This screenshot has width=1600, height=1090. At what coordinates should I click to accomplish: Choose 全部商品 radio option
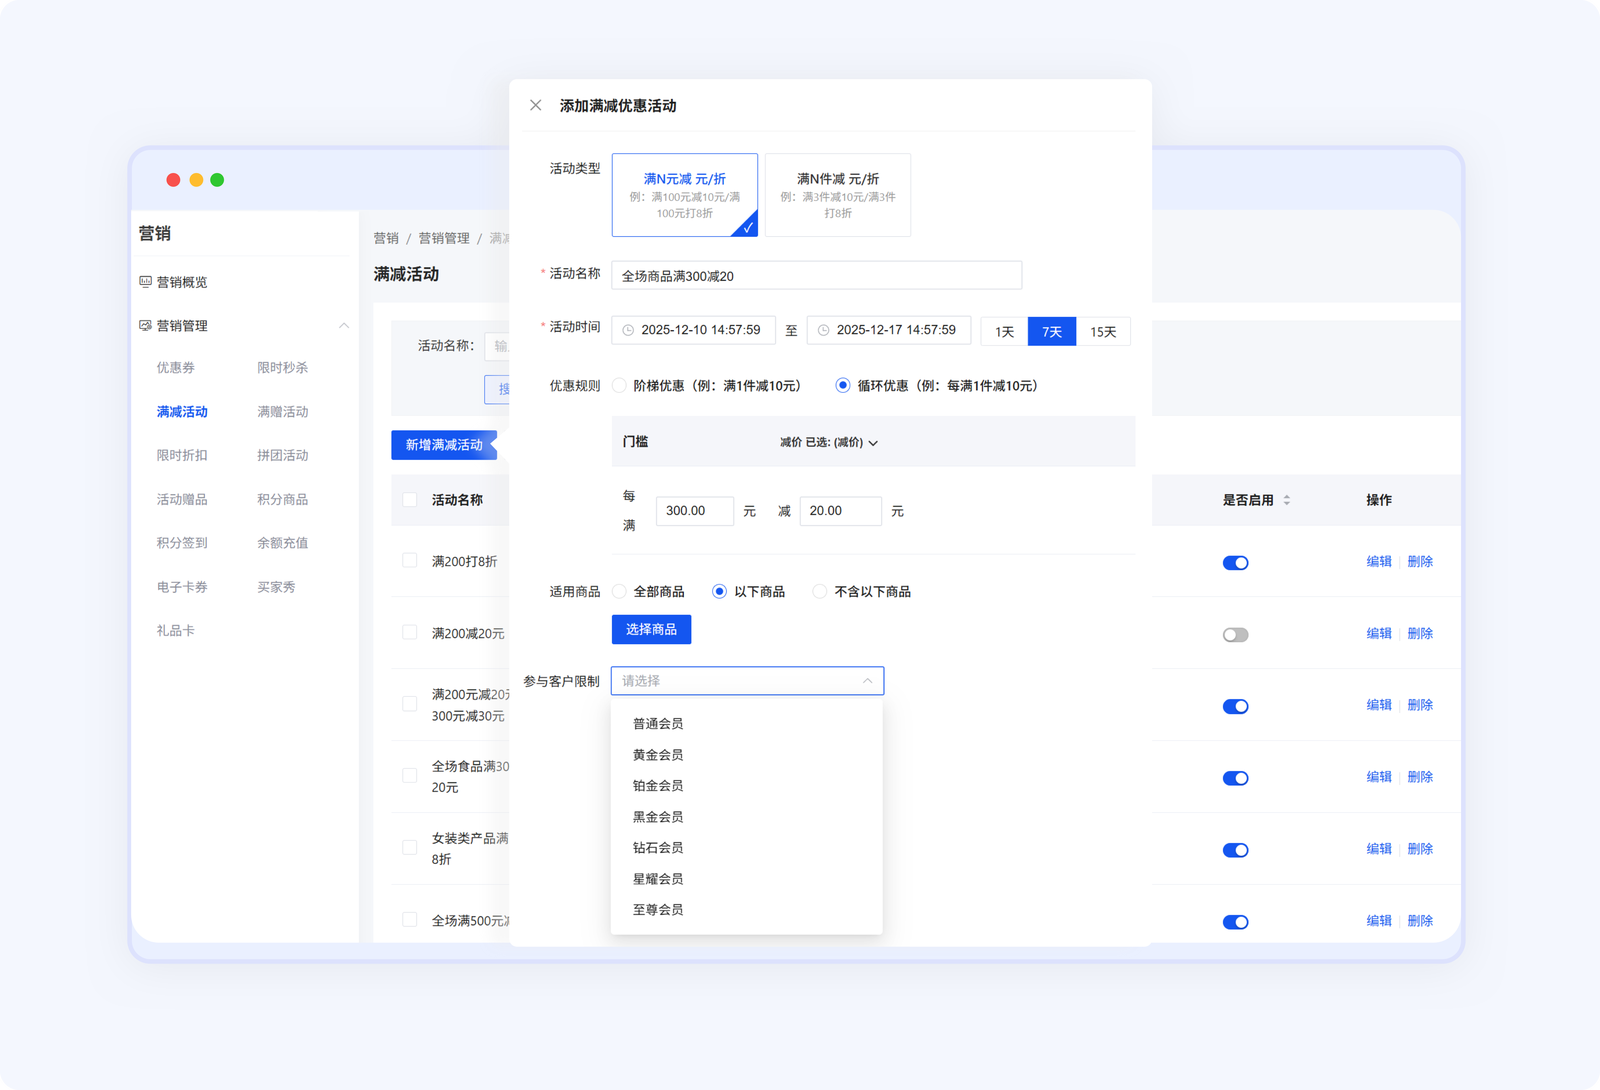coord(620,592)
